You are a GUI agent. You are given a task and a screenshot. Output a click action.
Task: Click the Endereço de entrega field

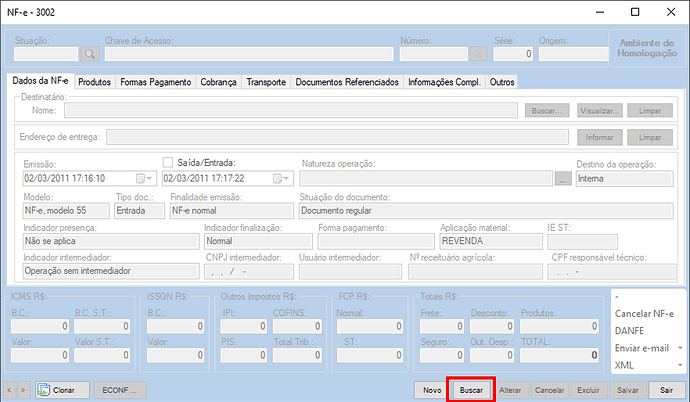(337, 137)
